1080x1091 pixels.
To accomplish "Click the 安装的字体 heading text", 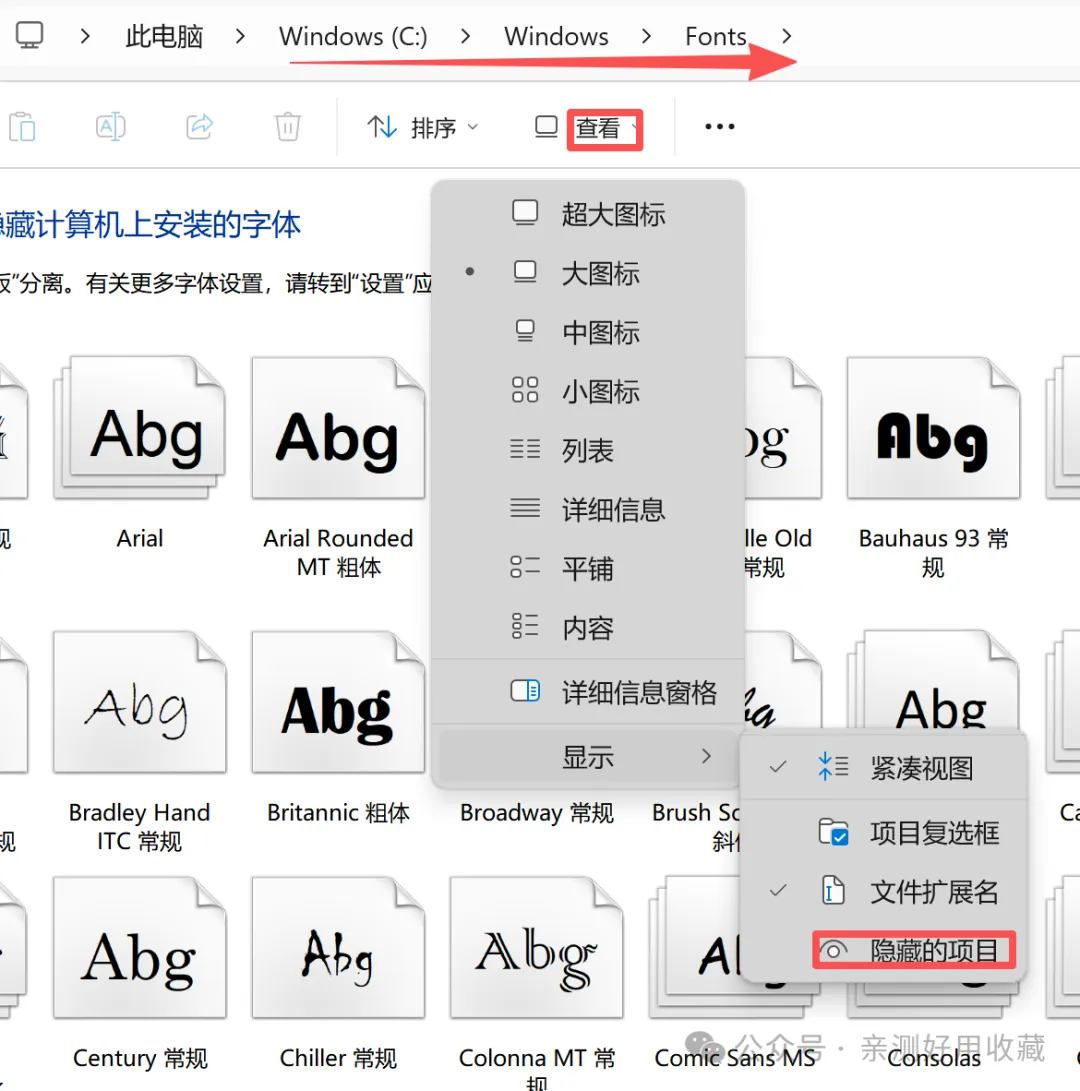I will [227, 225].
